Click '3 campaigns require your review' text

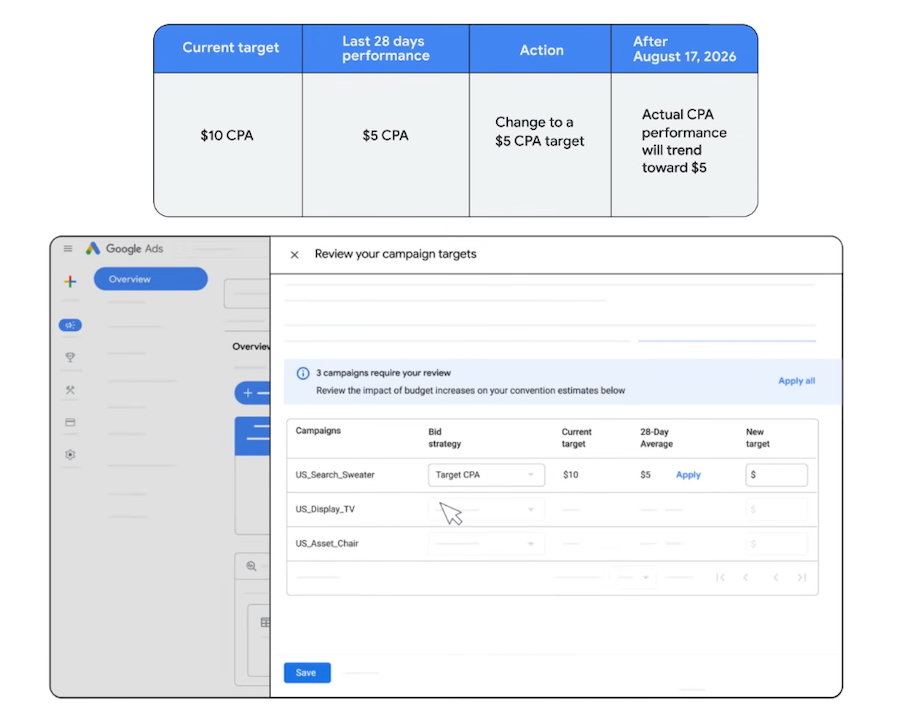[x=383, y=373]
